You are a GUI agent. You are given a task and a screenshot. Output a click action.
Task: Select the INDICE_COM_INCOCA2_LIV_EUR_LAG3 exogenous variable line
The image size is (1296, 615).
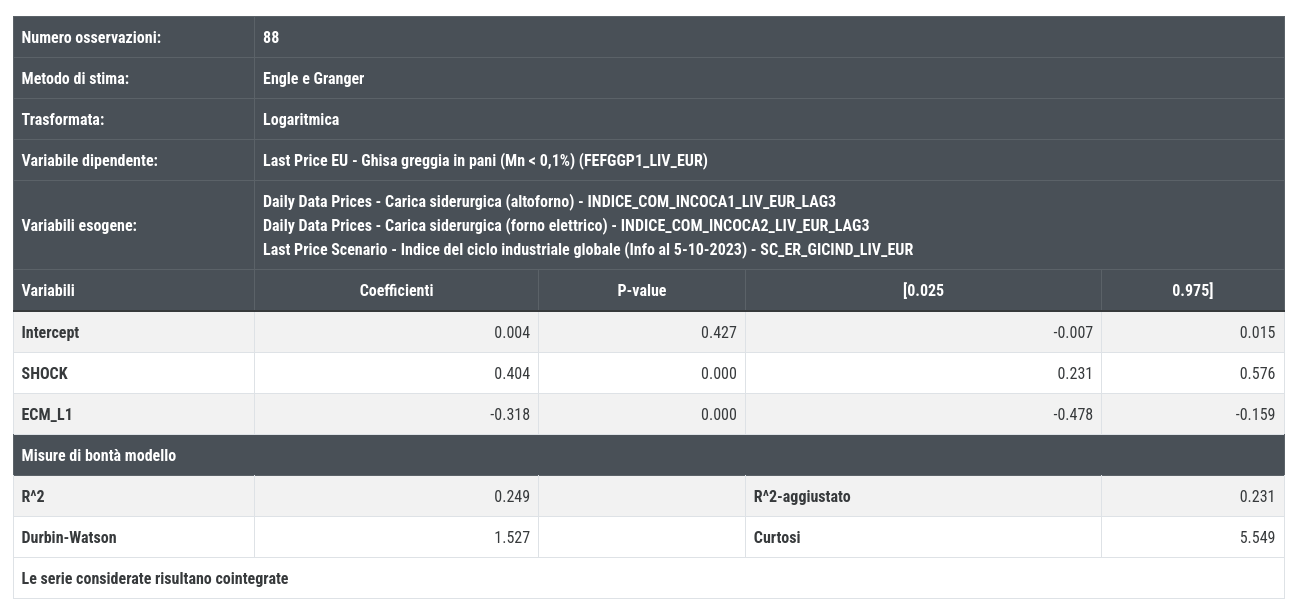[x=566, y=226]
